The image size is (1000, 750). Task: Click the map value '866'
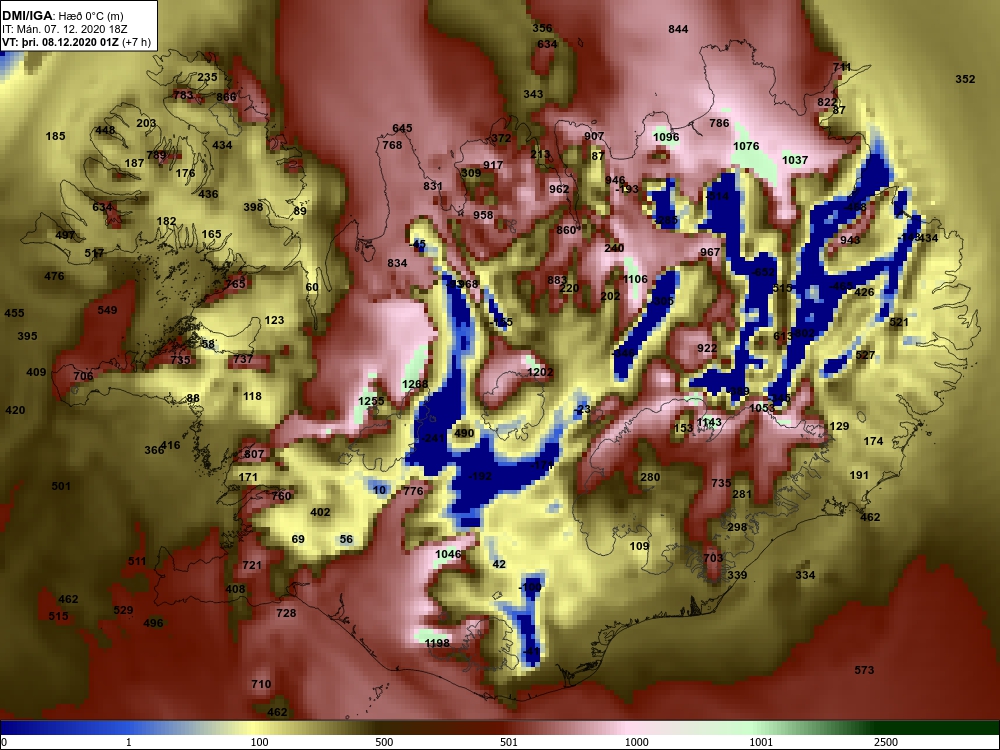[226, 97]
